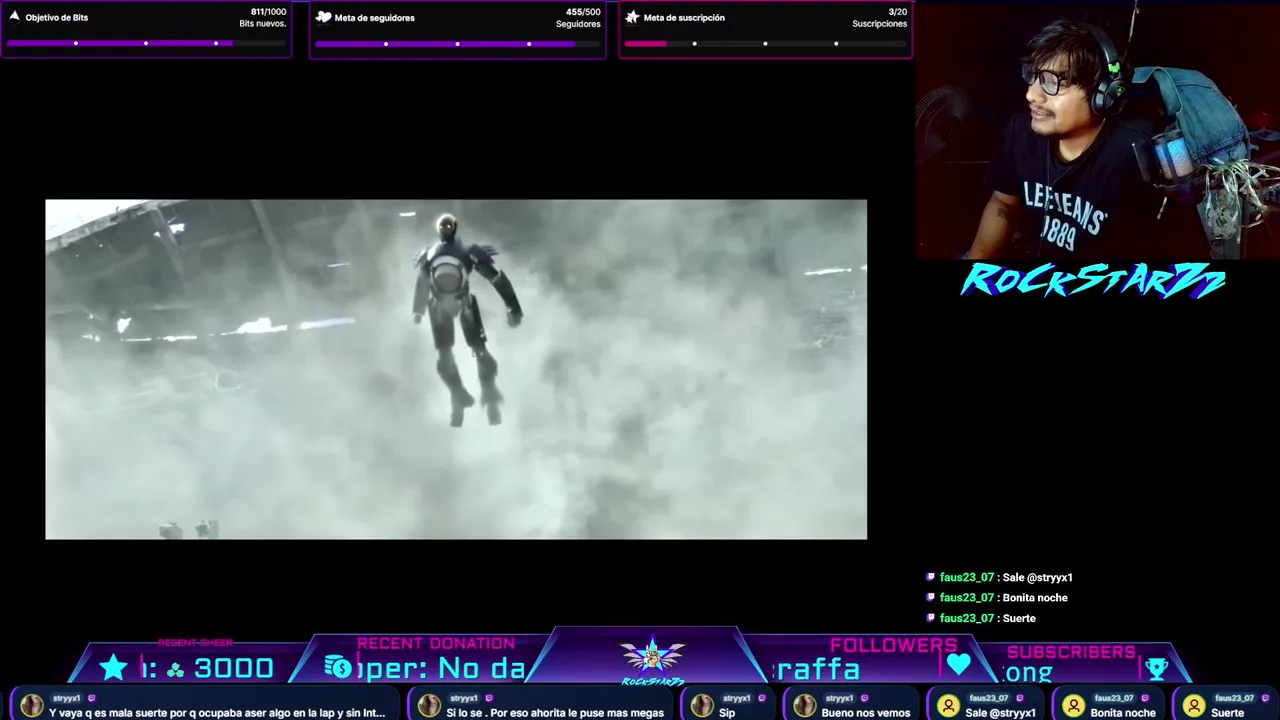The width and height of the screenshot is (1280, 720).
Task: Click the badge before "Sale @stryyx1" chat line
Action: pos(931,577)
